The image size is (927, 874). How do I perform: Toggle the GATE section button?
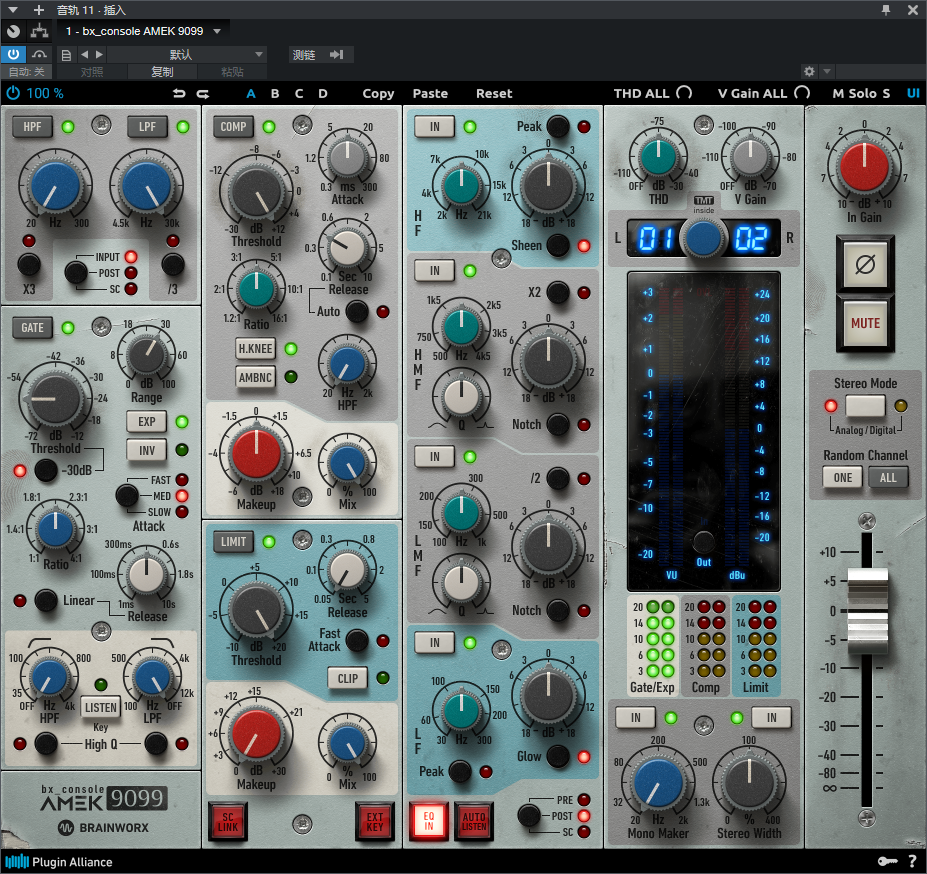[x=32, y=328]
